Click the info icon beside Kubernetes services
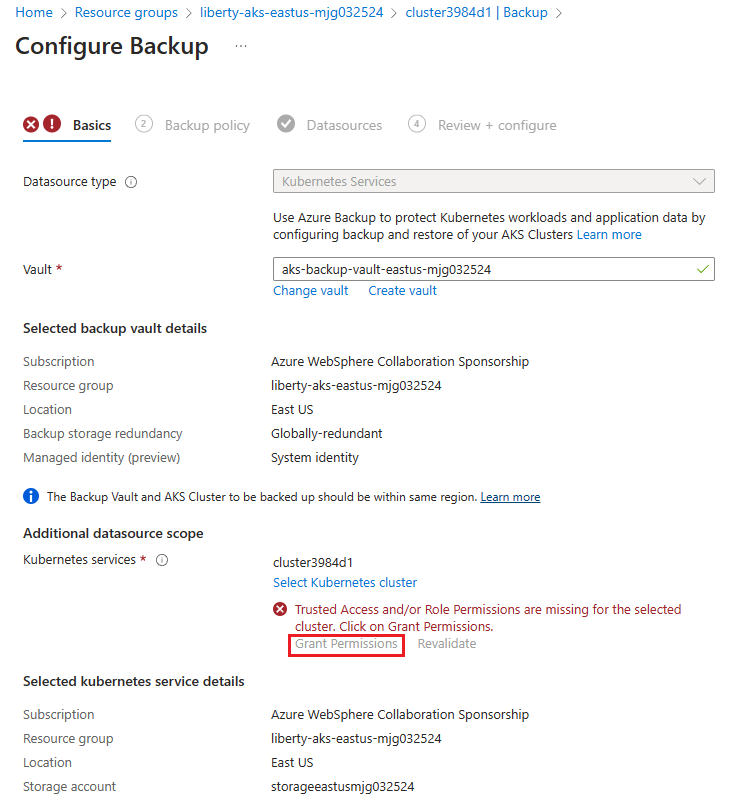The width and height of the screenshot is (731, 806). click(161, 559)
